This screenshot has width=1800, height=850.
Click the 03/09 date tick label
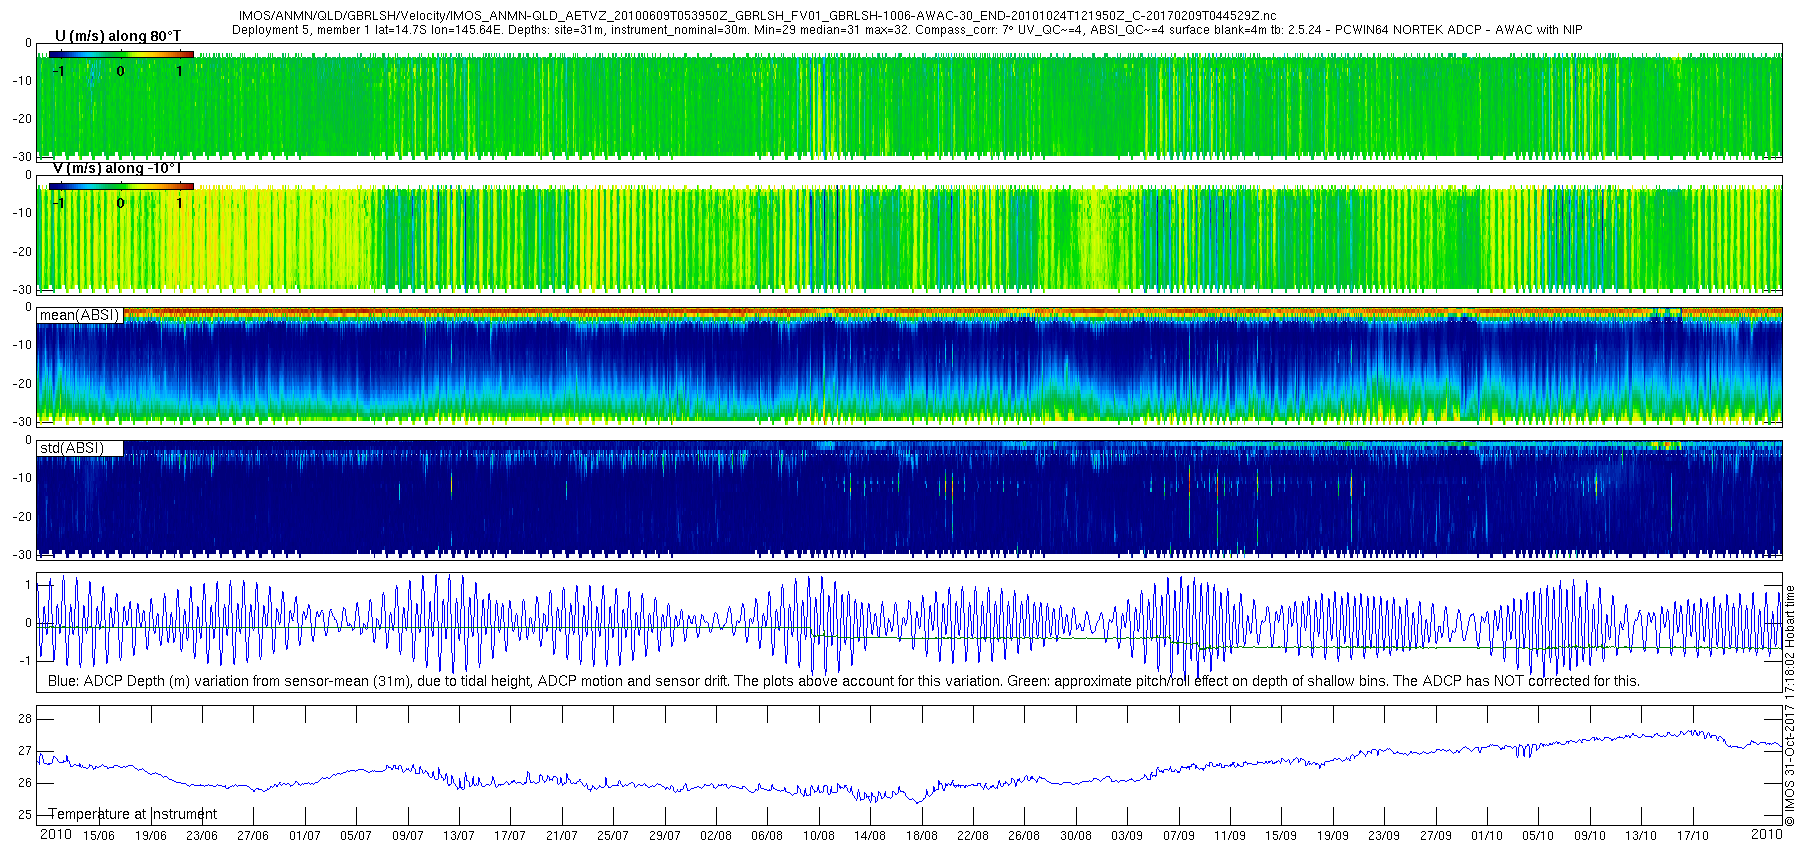point(1127,836)
